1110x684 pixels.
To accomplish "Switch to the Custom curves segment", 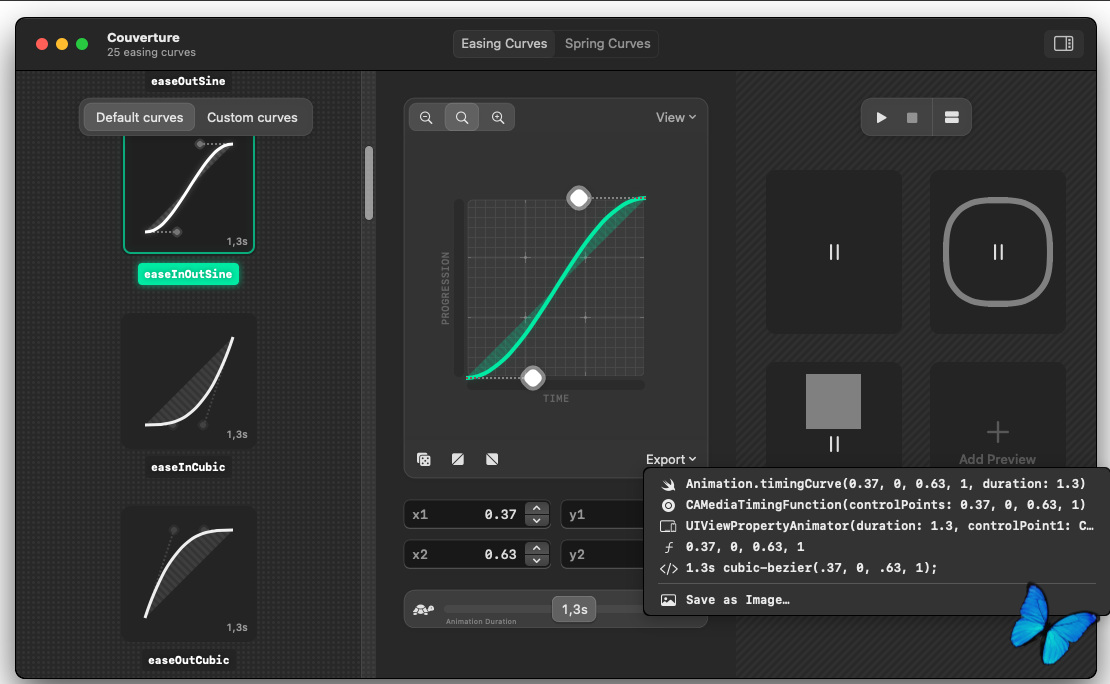I will click(x=252, y=118).
